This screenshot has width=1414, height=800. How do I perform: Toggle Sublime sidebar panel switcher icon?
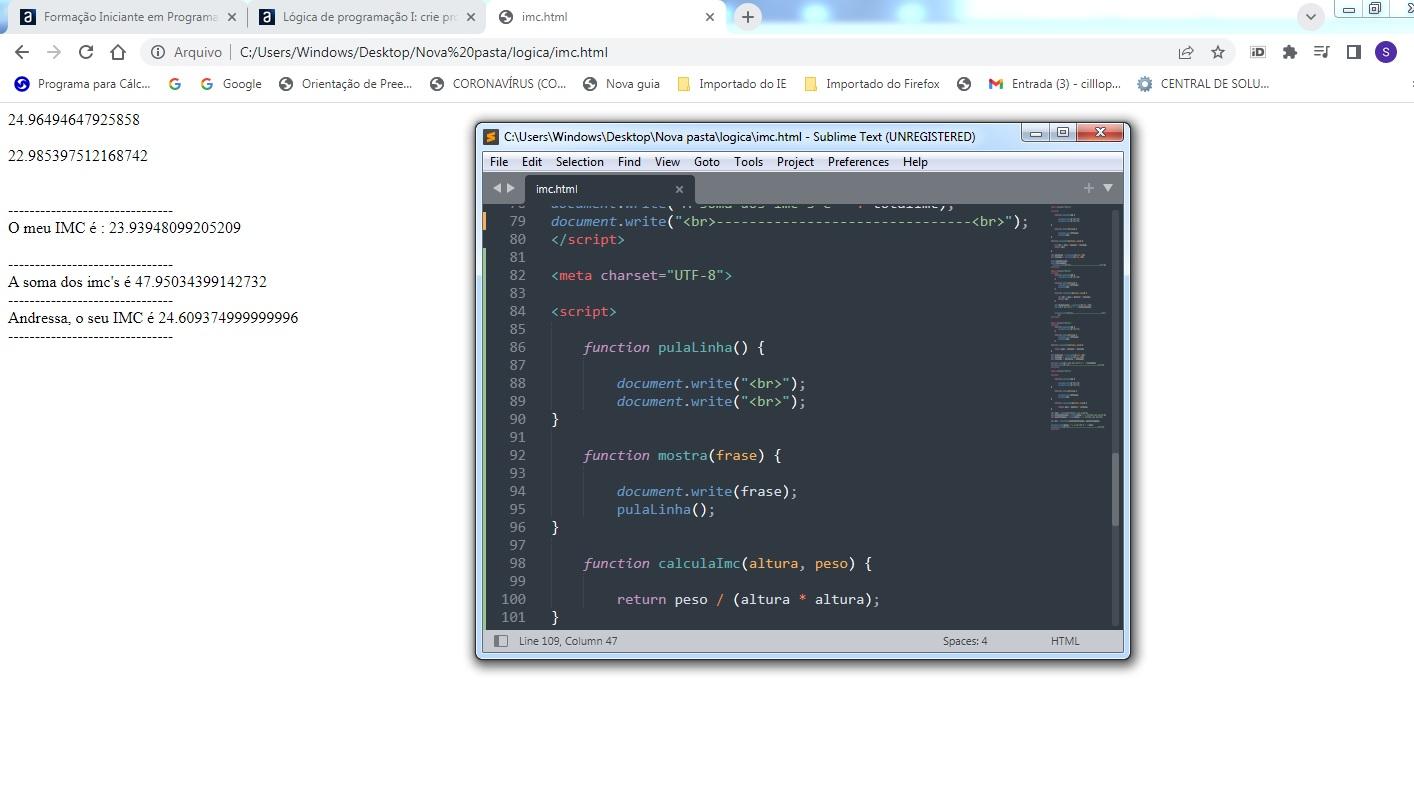click(501, 641)
